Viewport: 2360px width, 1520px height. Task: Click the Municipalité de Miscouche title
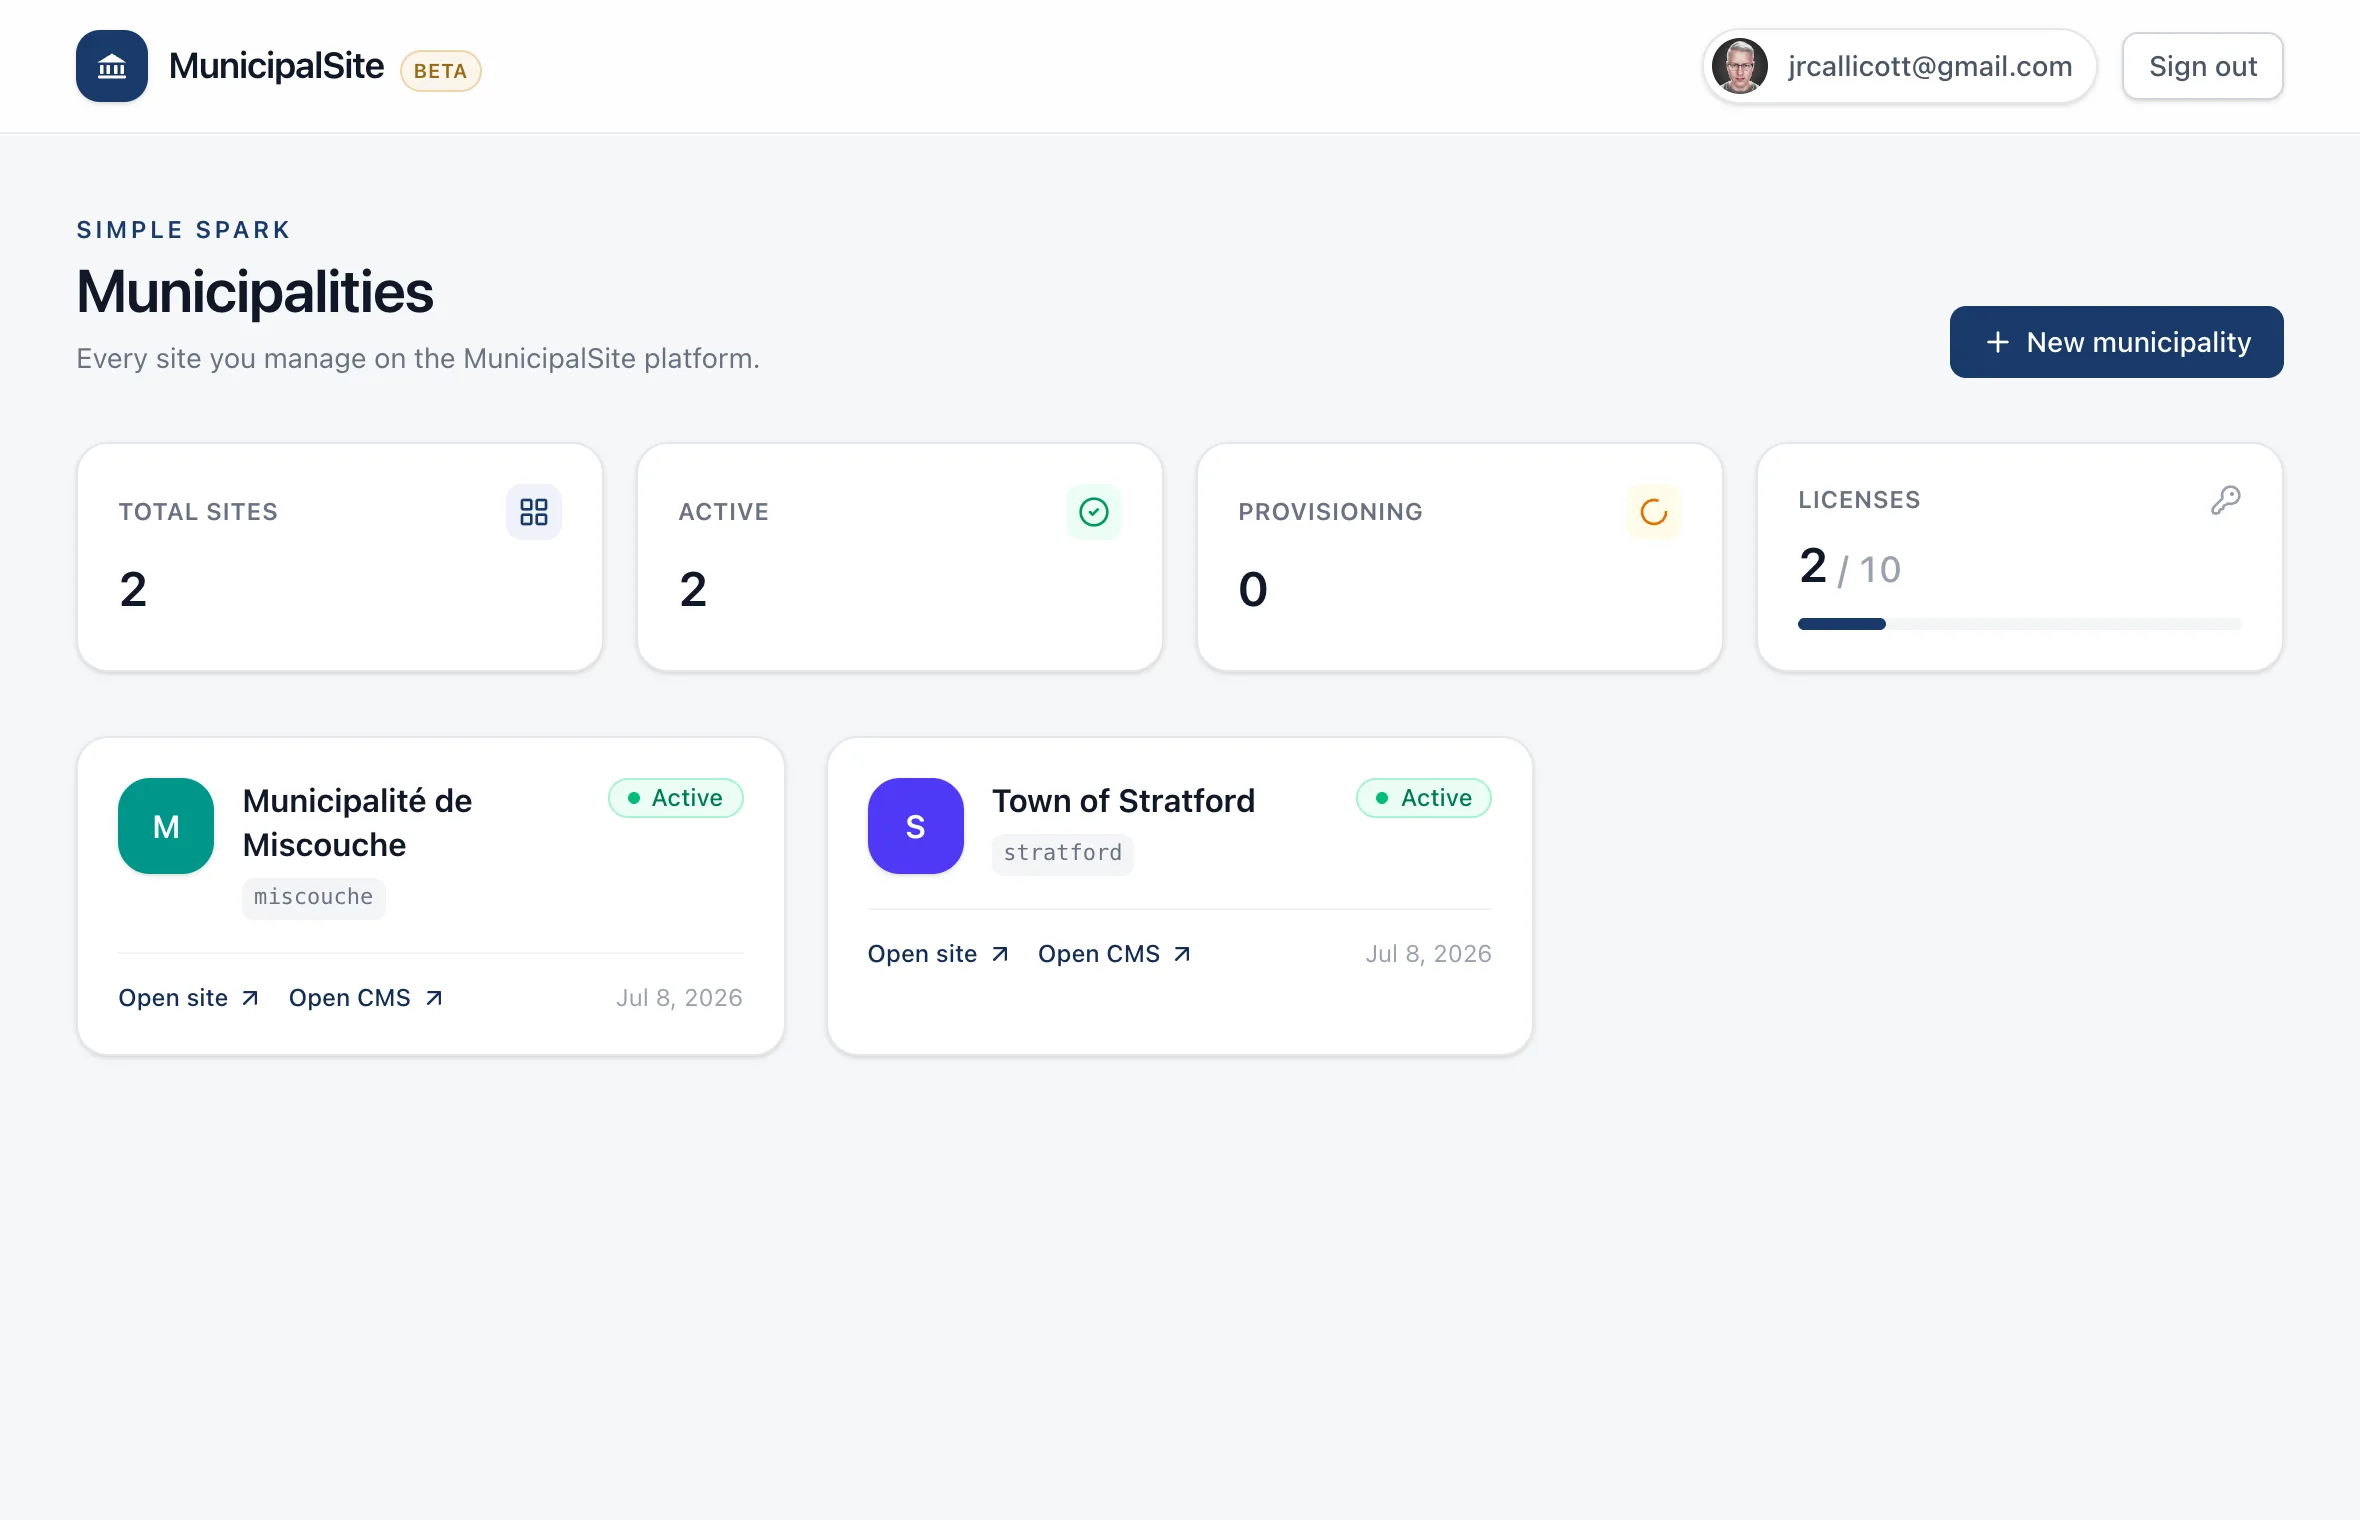tap(357, 822)
